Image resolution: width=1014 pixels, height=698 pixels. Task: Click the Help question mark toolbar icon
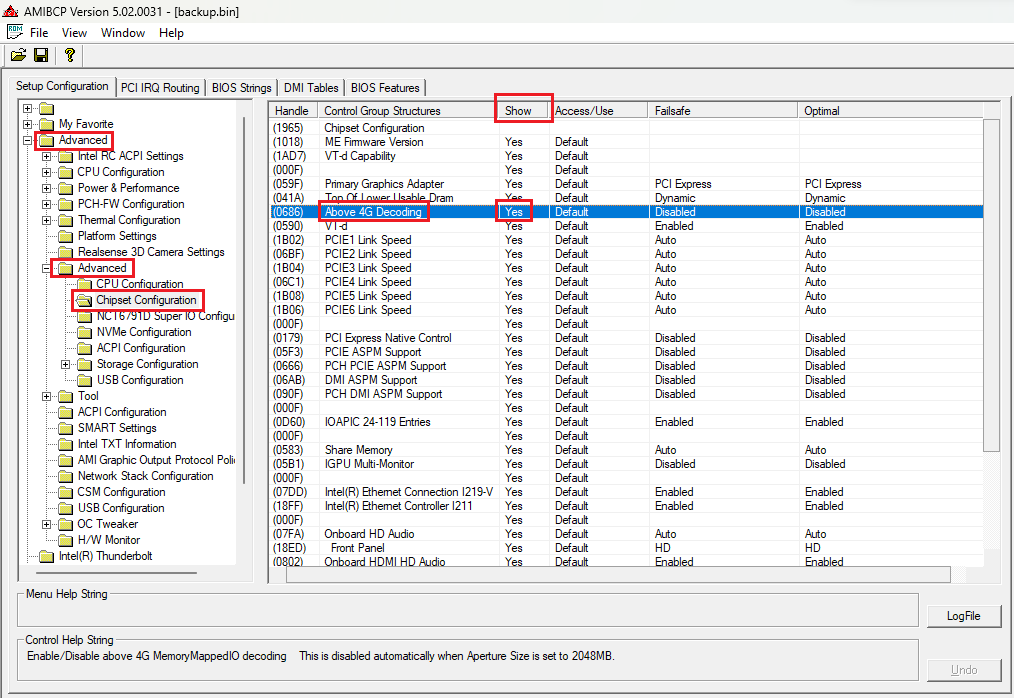[69, 55]
